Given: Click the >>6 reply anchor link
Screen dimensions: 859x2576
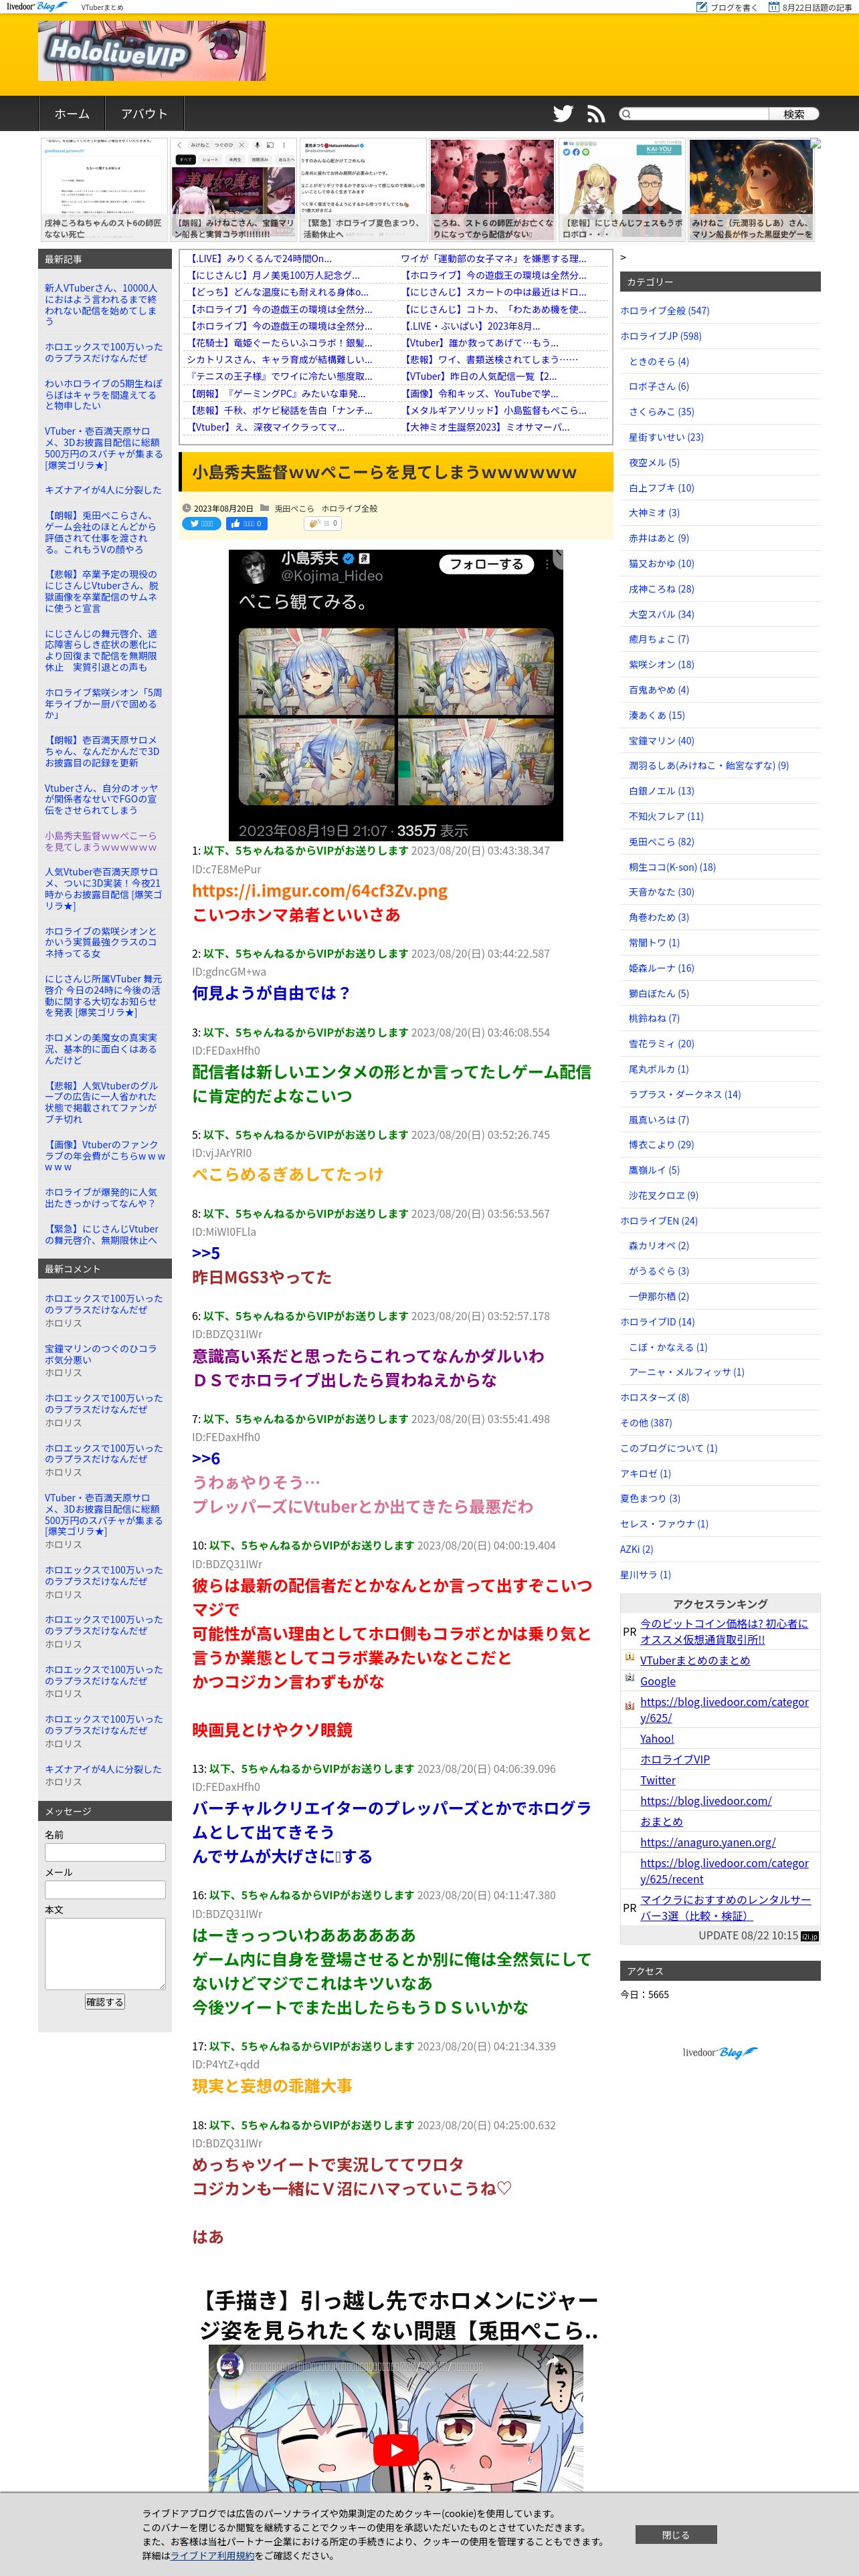Looking at the screenshot, I should click(206, 1459).
